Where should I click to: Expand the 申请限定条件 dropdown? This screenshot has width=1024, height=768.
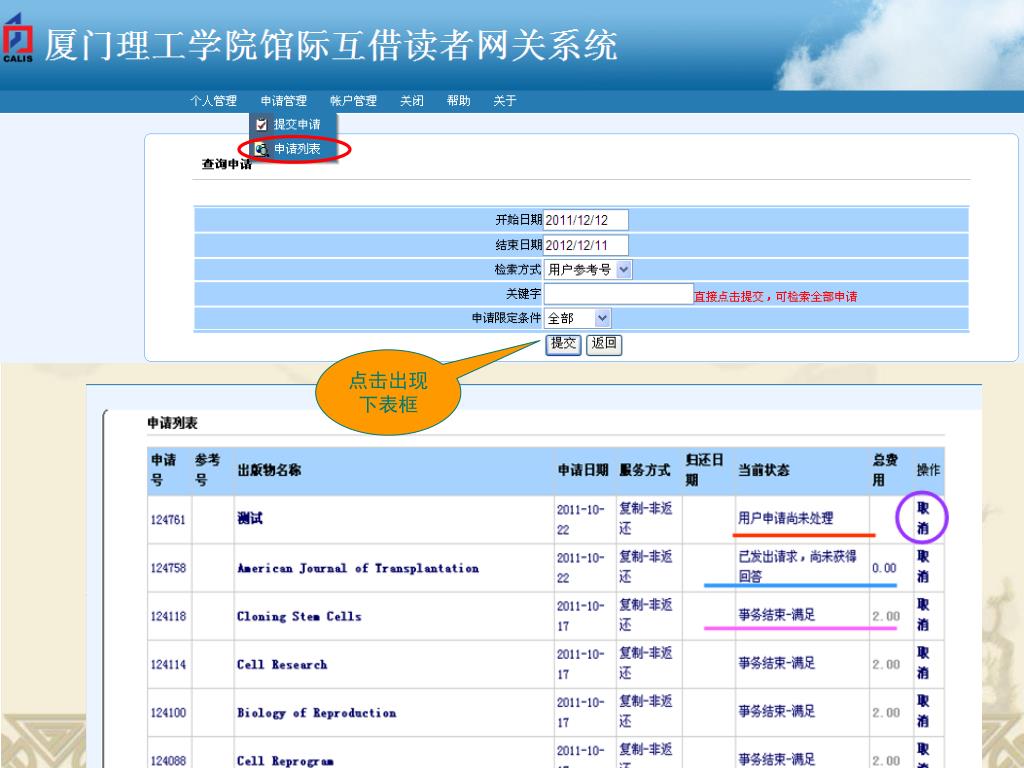tap(601, 319)
